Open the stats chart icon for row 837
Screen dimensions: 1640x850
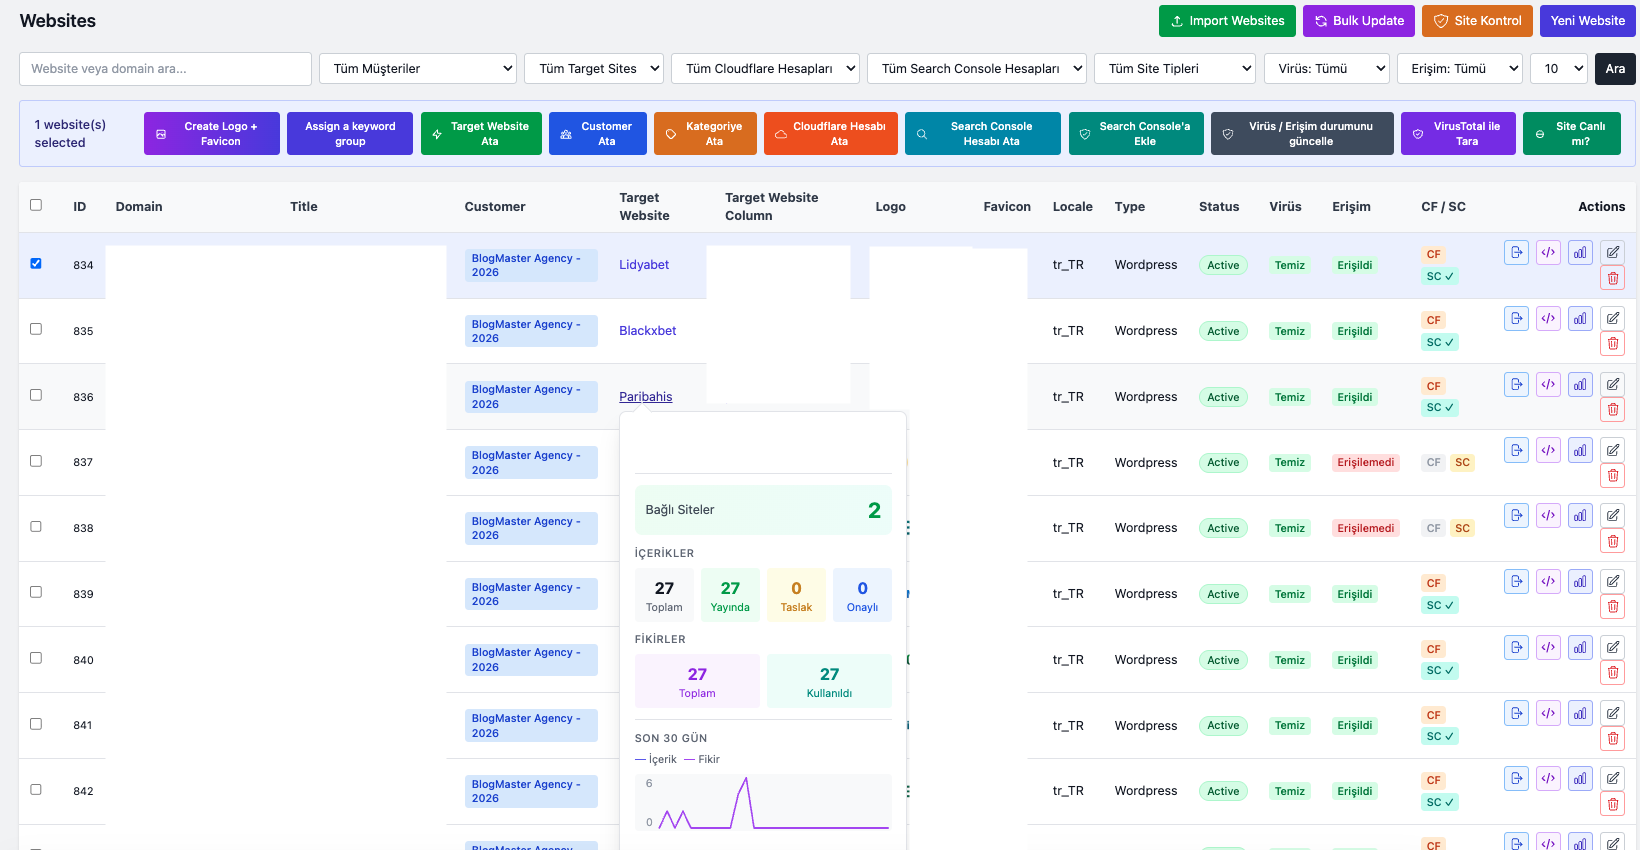point(1580,450)
